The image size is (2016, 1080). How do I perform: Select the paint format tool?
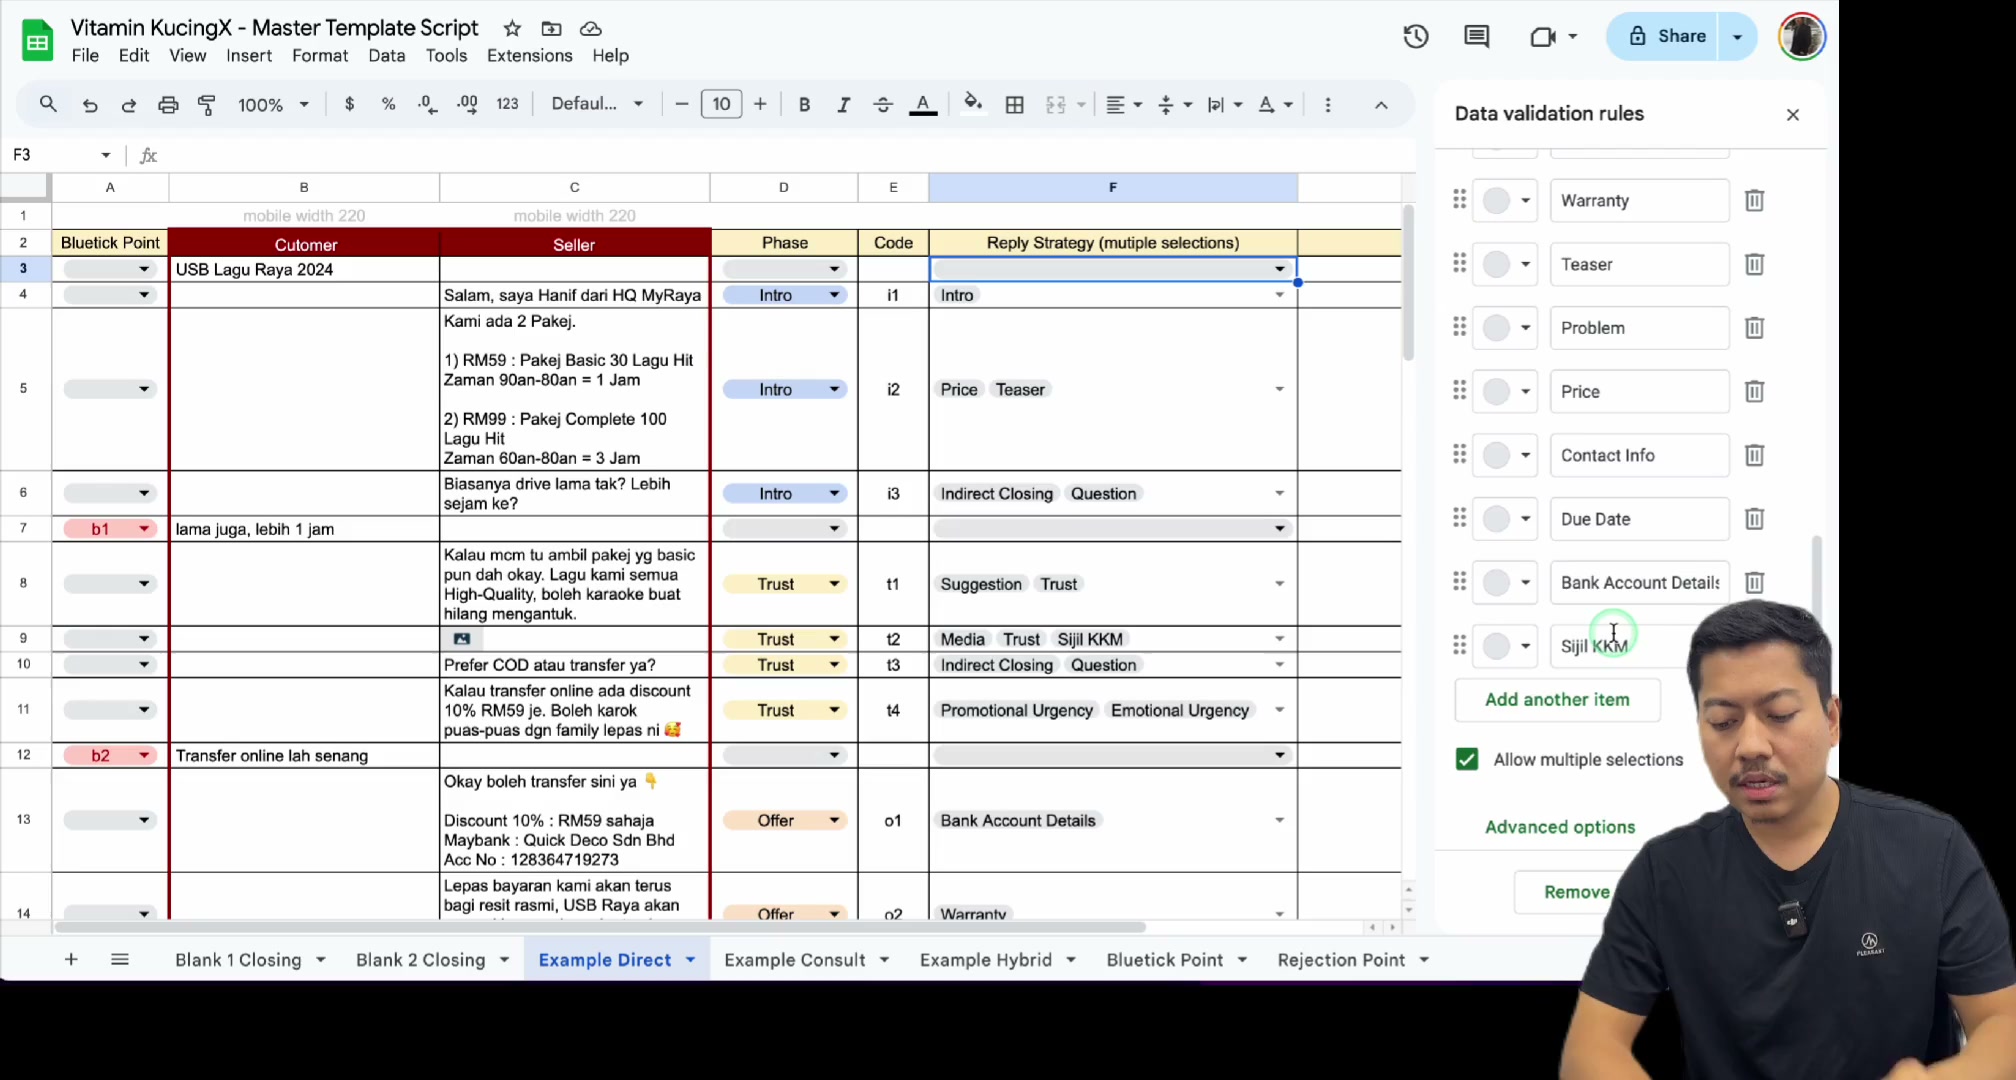[x=207, y=105]
